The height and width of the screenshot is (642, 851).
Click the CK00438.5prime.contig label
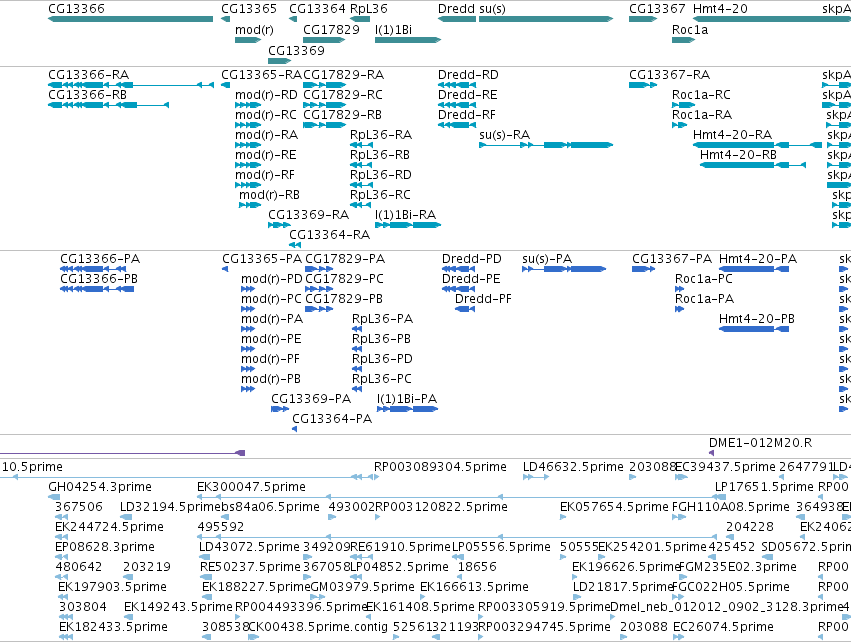(318, 626)
